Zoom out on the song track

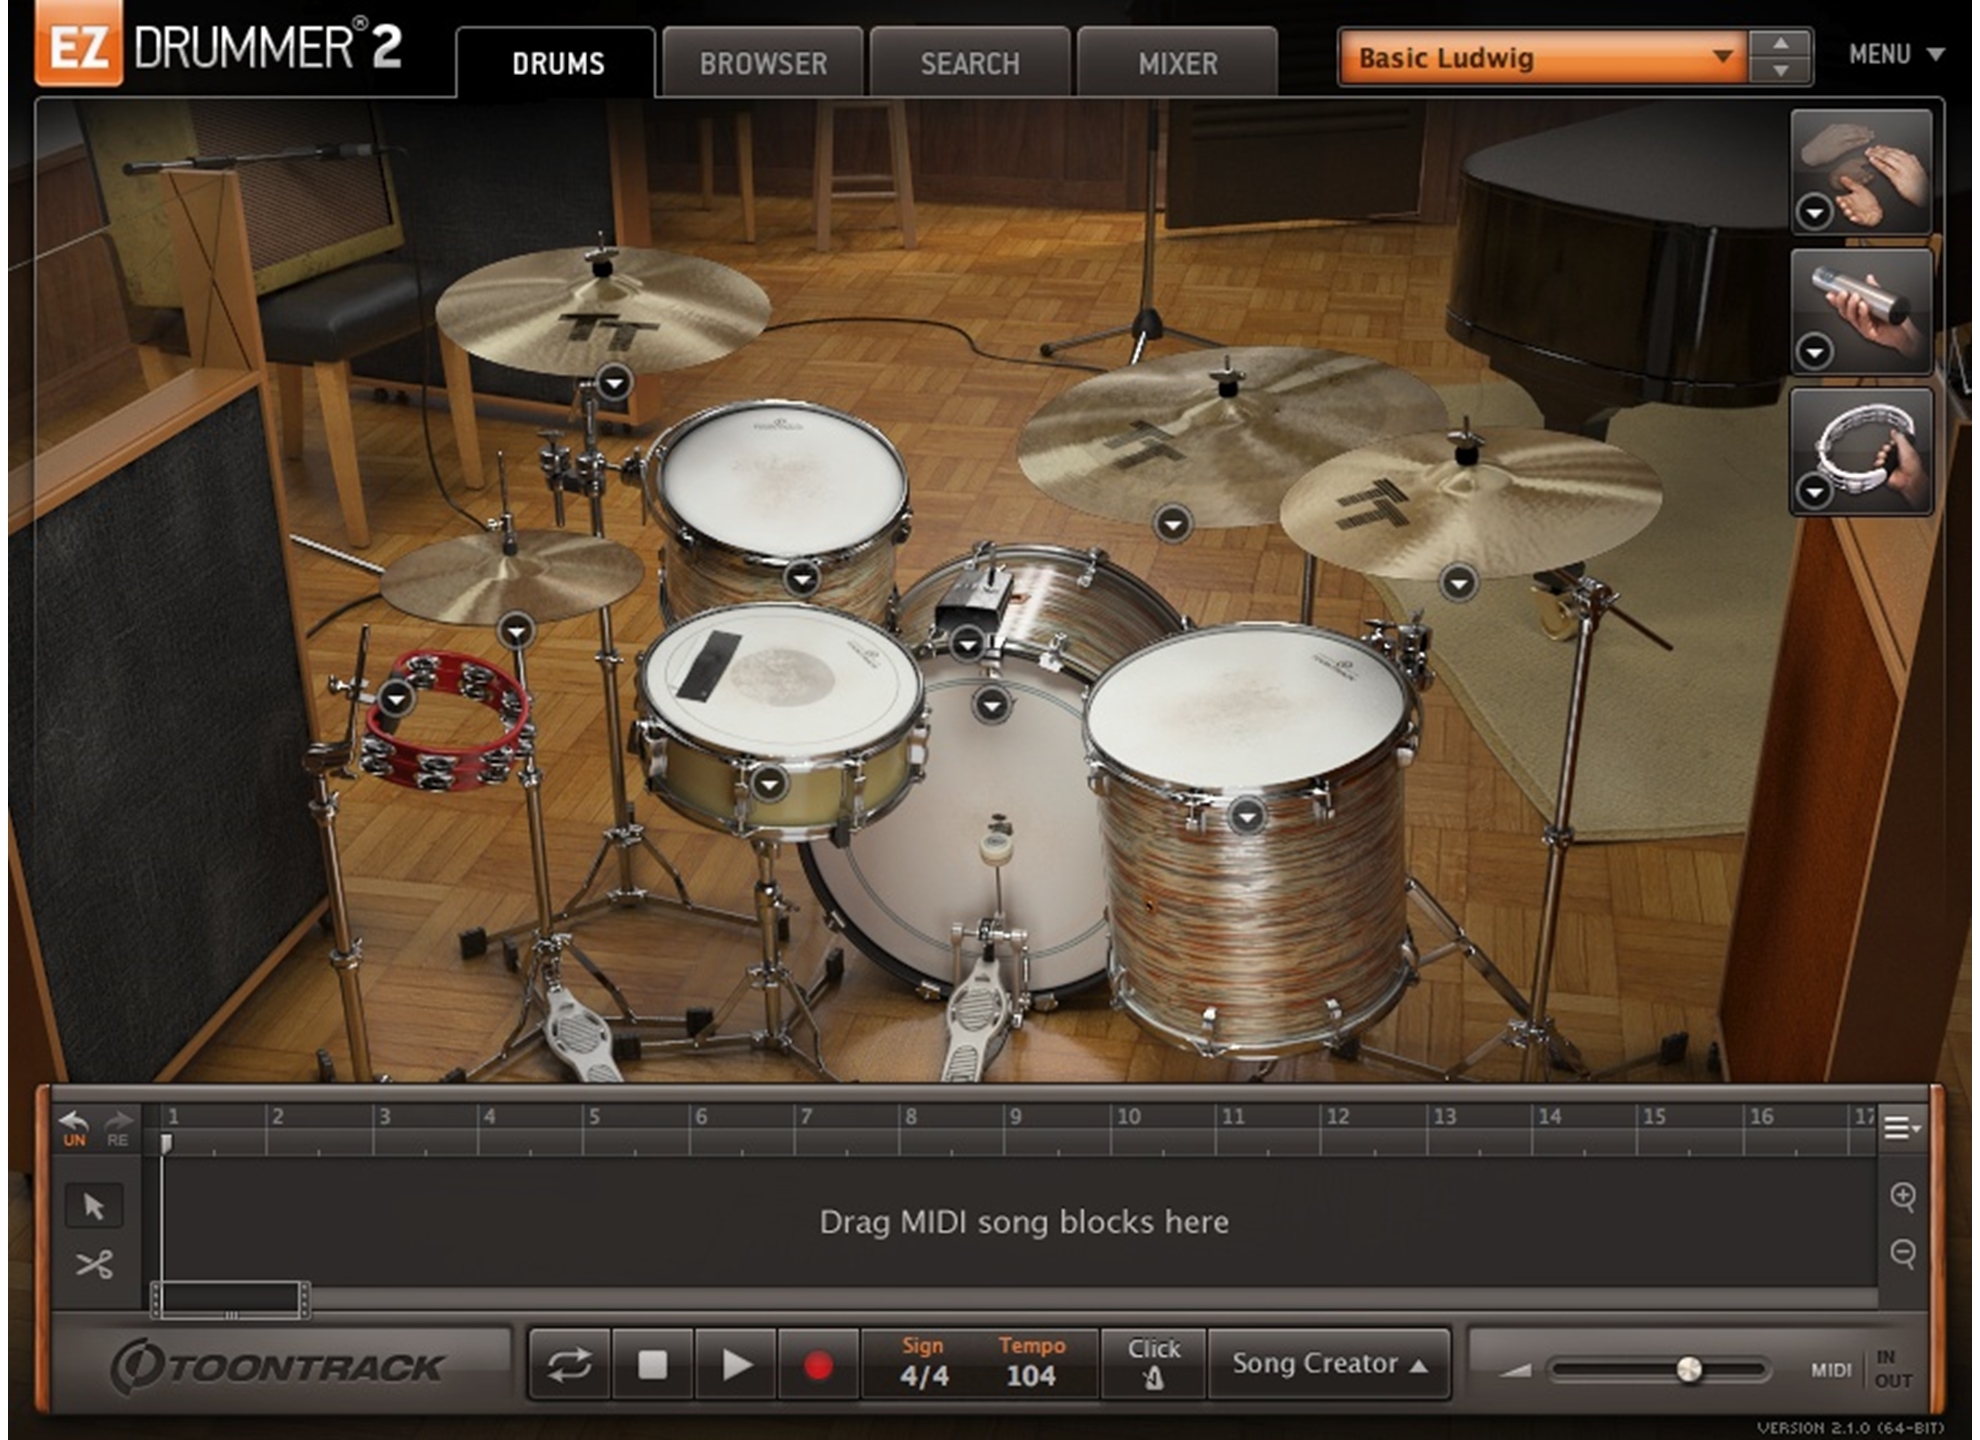(x=1903, y=1253)
